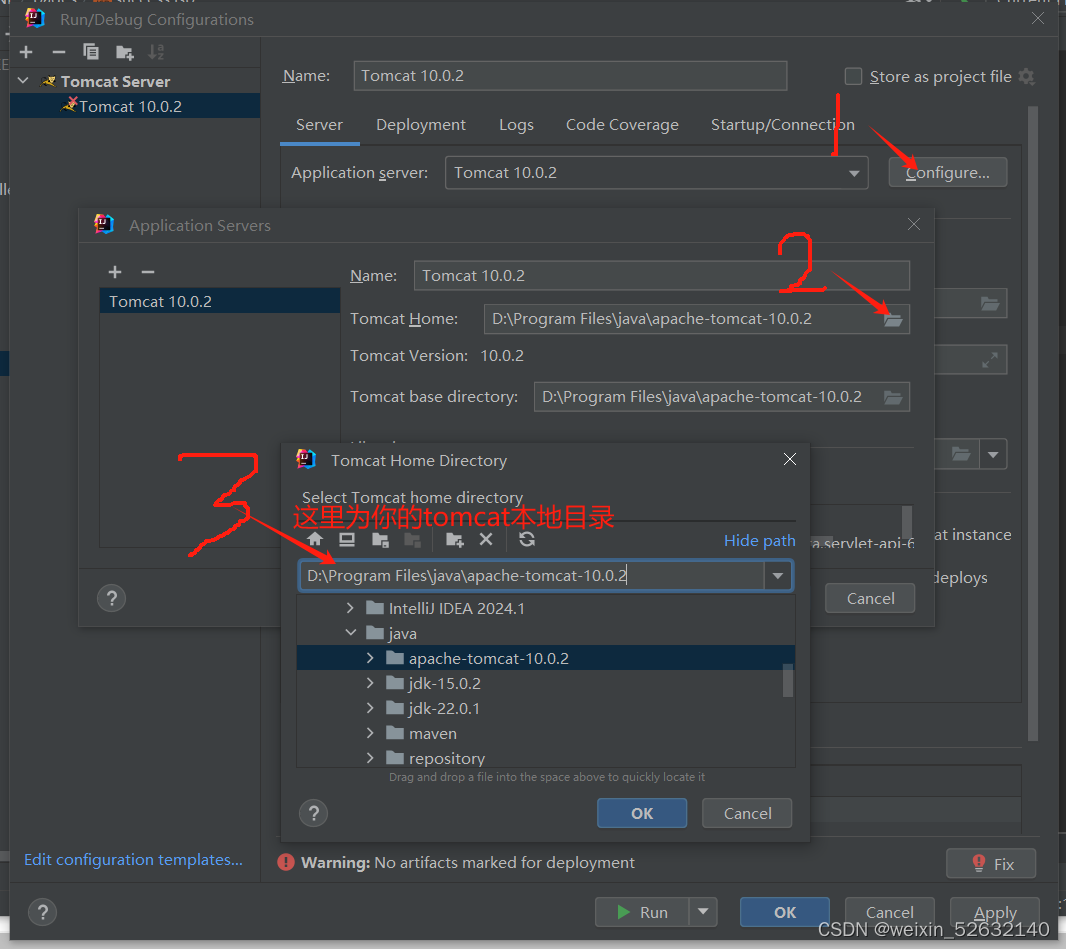Image resolution: width=1066 pixels, height=949 pixels.
Task: Open path history dropdown in file chooser
Action: 778,576
